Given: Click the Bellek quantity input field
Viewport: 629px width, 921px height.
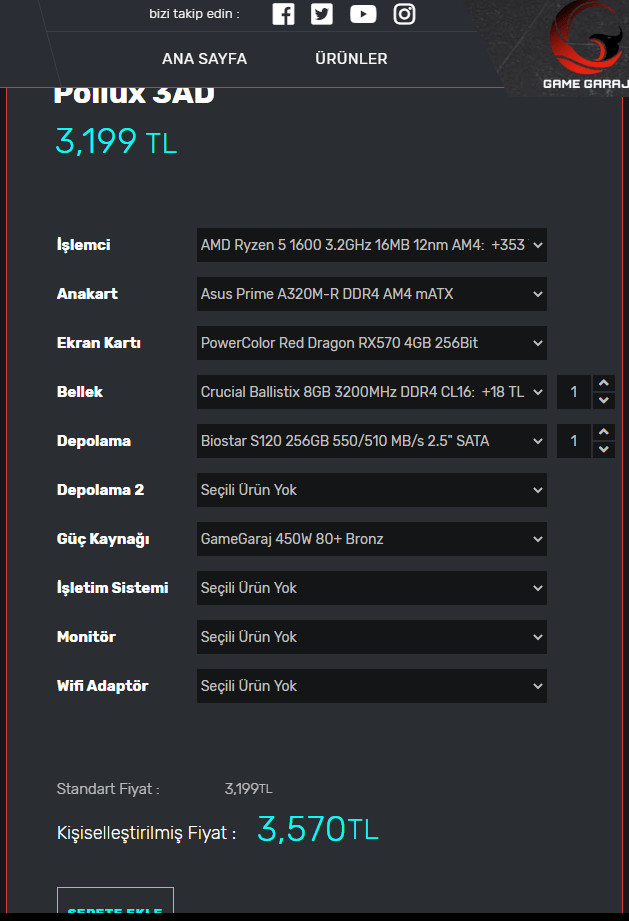Looking at the screenshot, I should 574,392.
